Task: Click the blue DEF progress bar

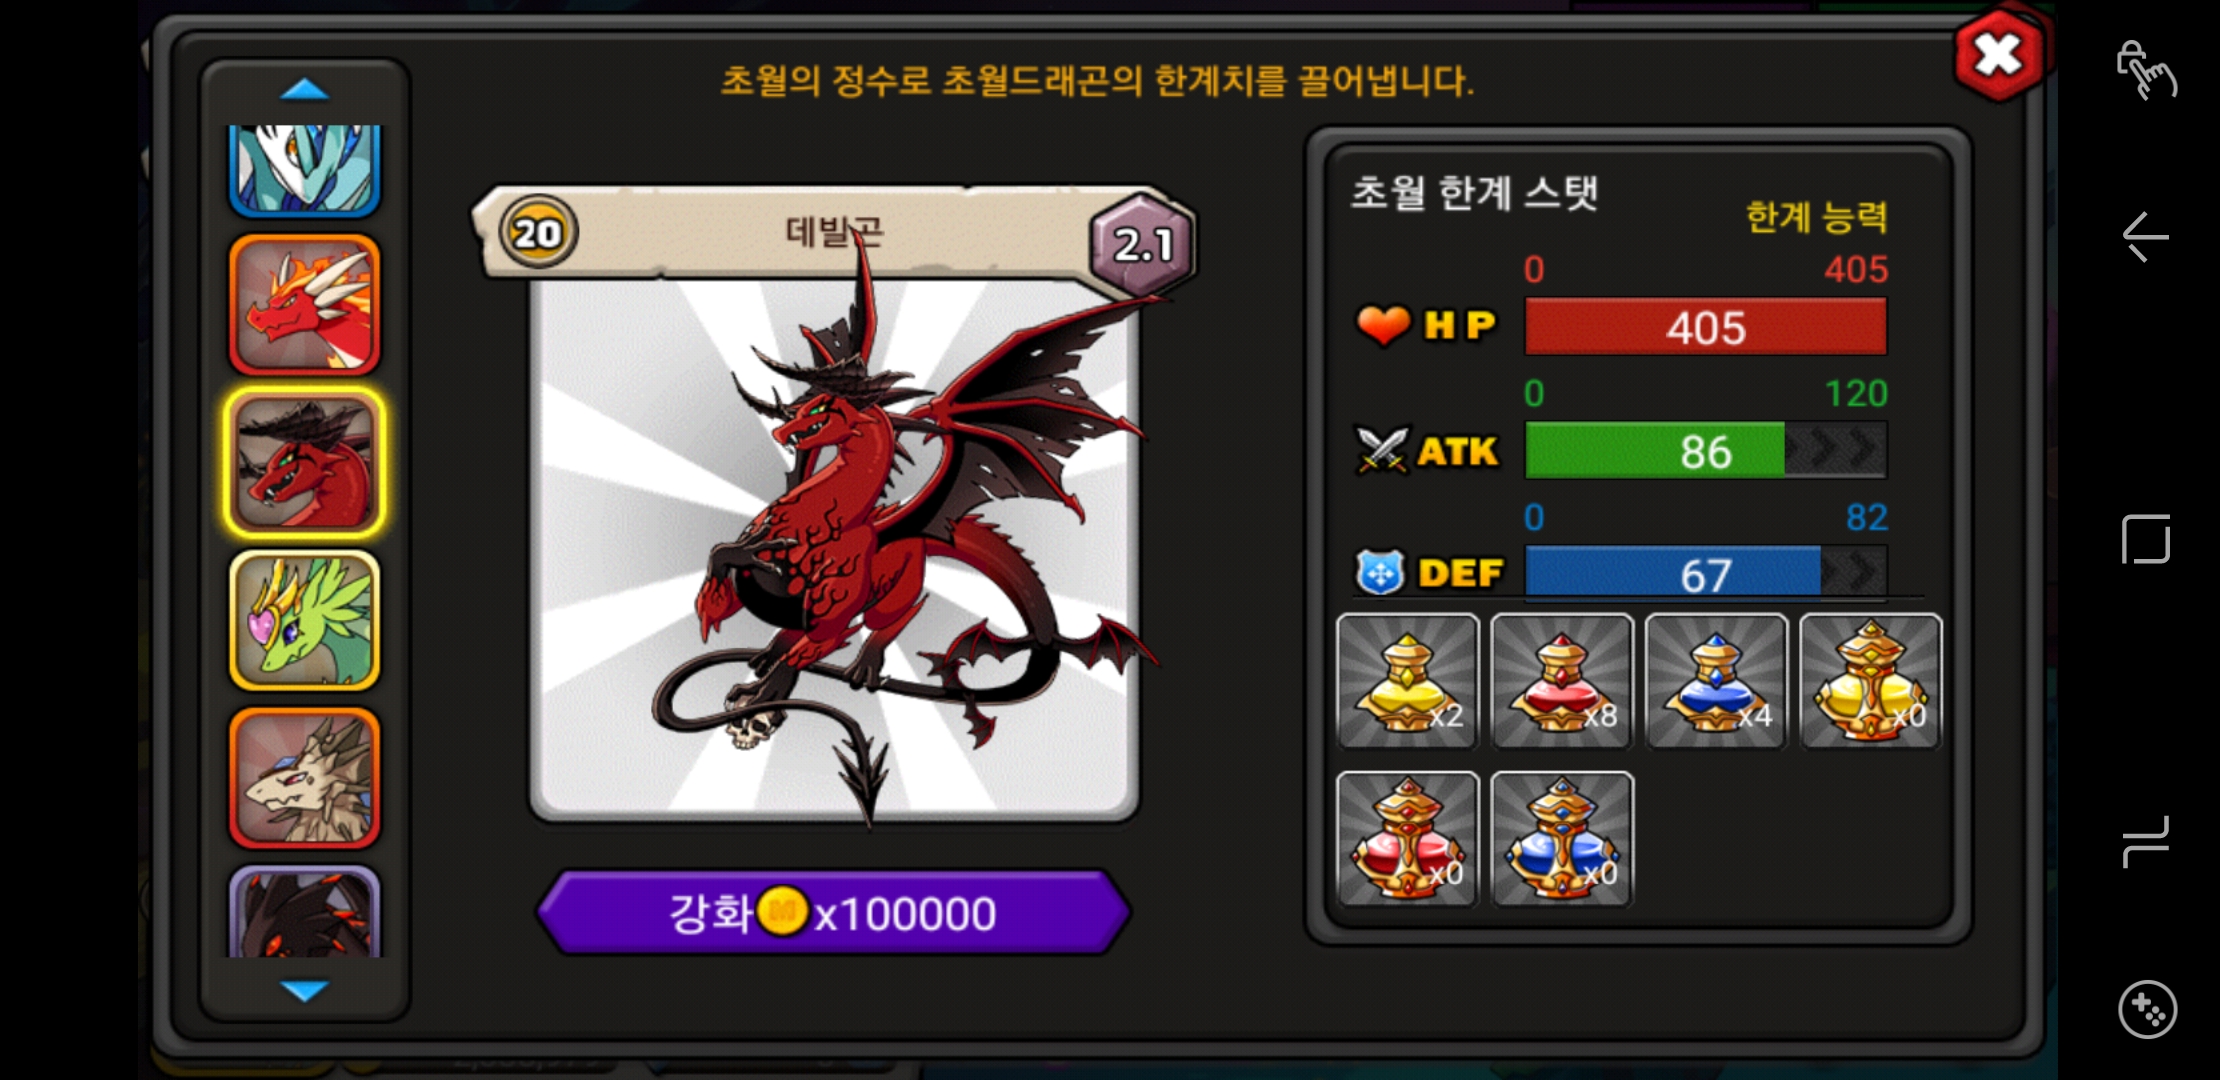Action: tap(1706, 574)
